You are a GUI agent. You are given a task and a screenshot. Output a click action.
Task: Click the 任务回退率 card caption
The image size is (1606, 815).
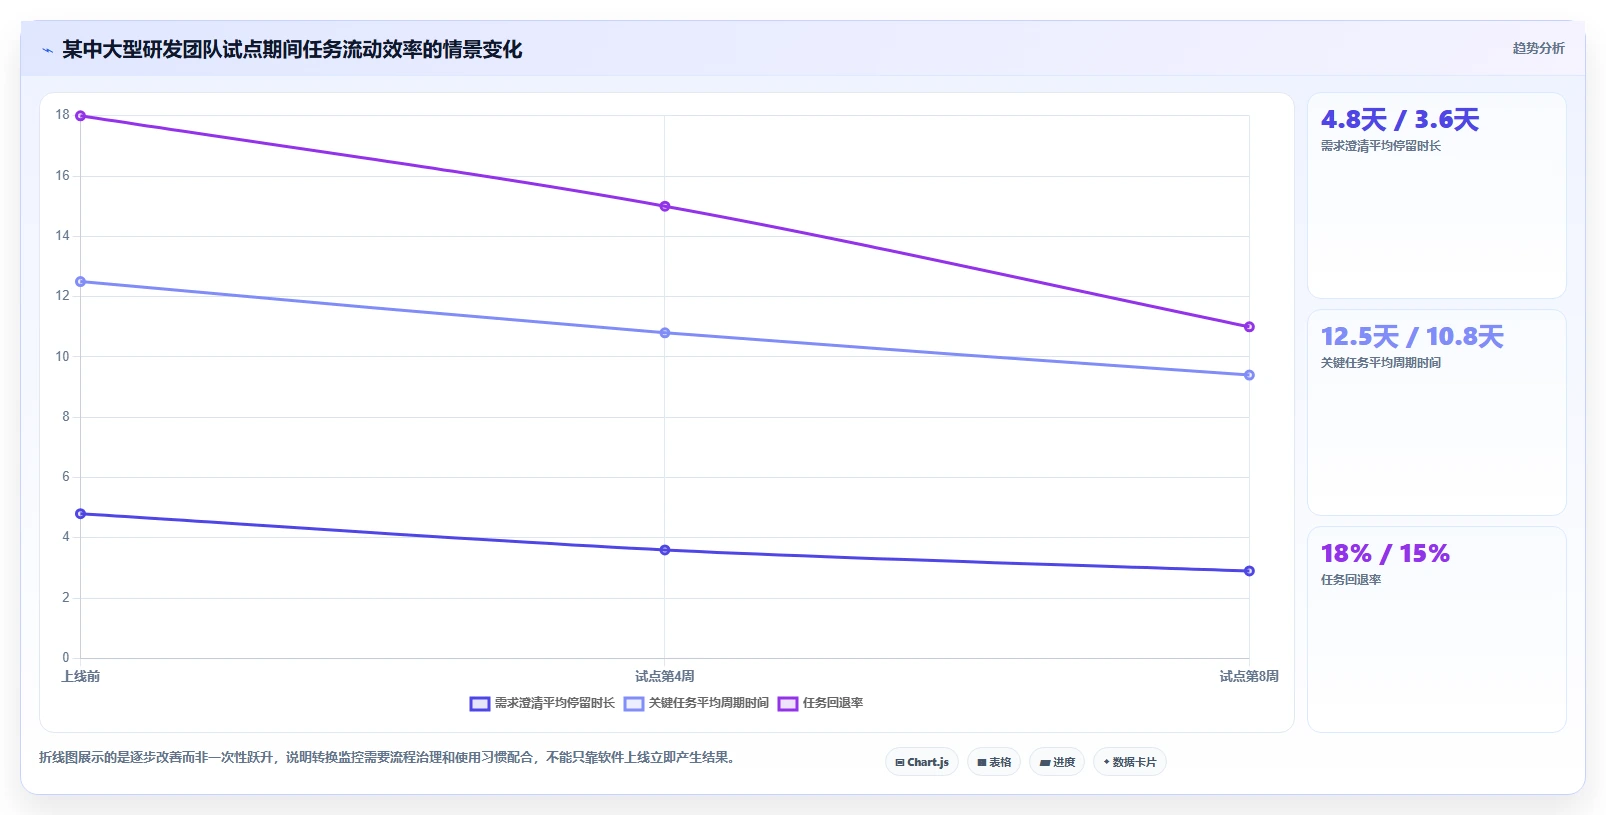point(1351,580)
